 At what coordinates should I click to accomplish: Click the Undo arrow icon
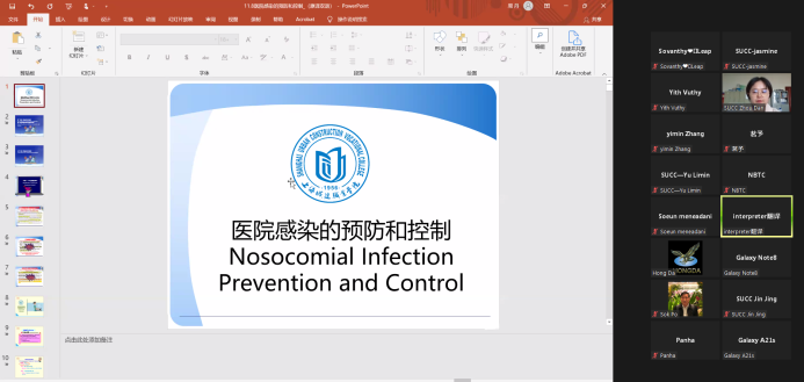coord(31,6)
